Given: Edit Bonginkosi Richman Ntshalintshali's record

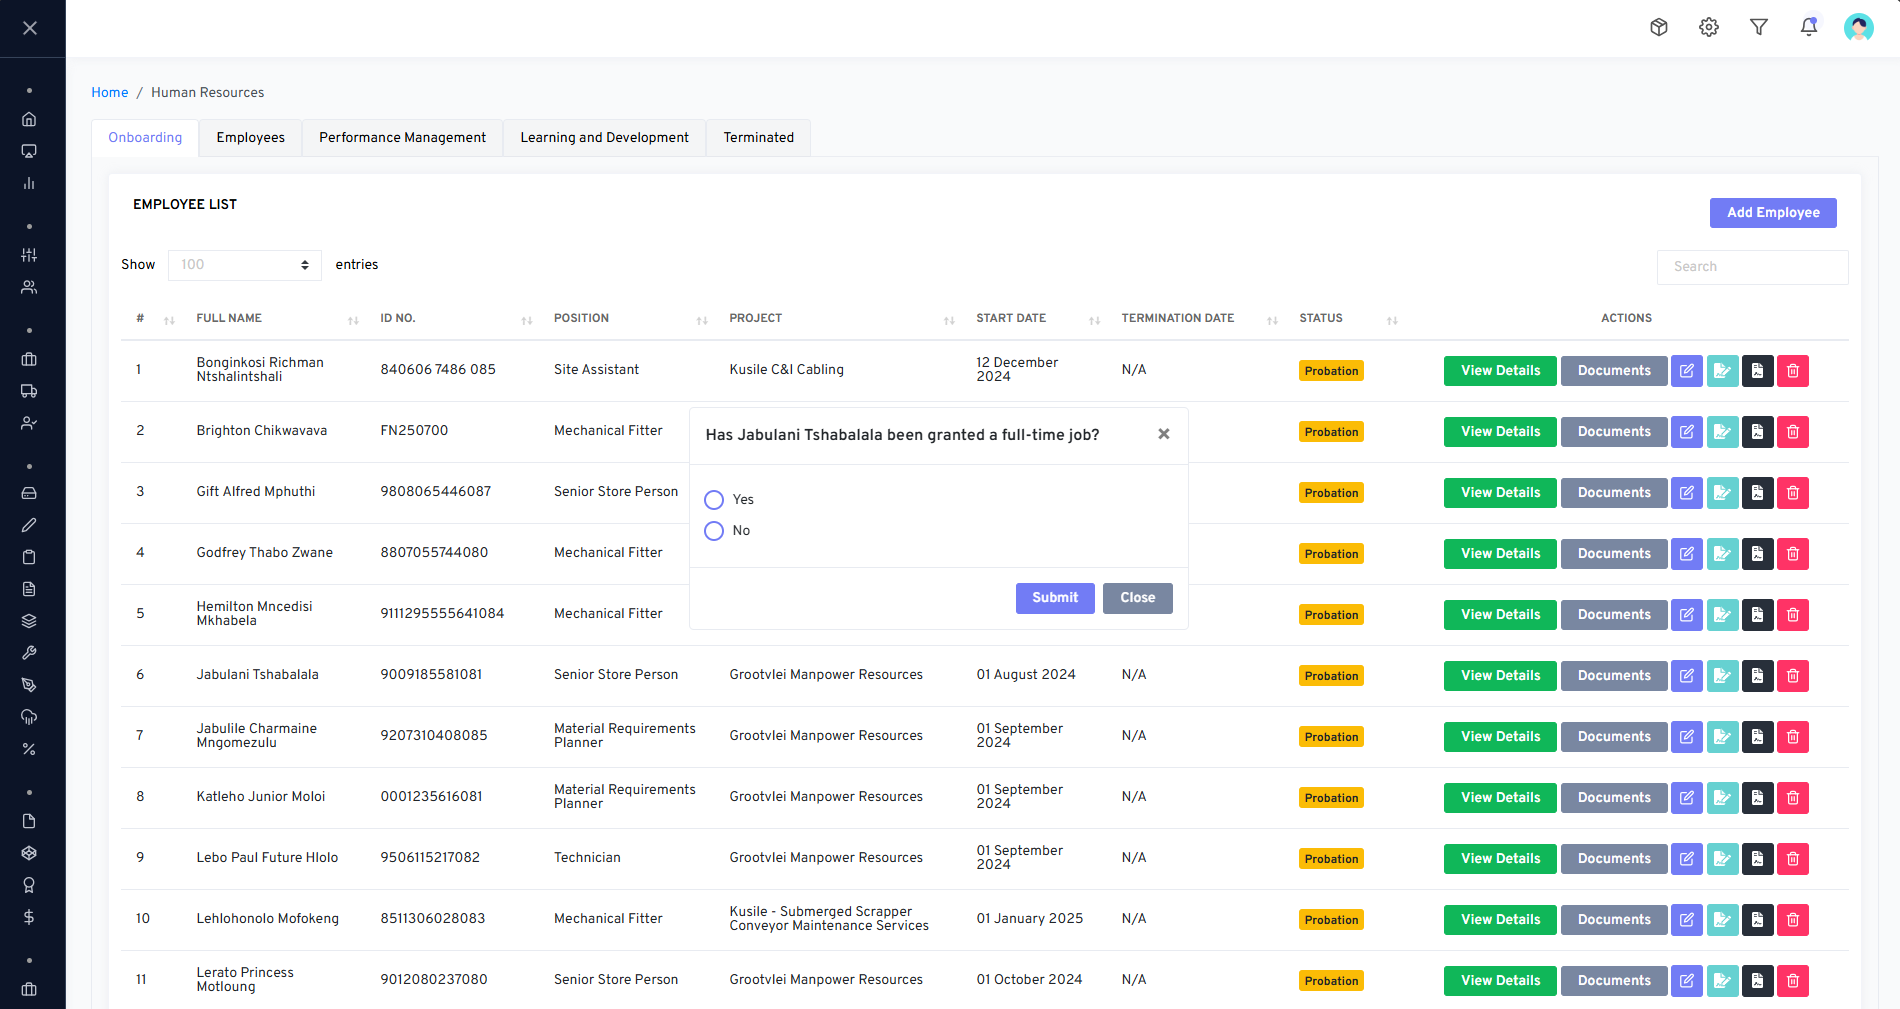Looking at the screenshot, I should (x=1687, y=371).
